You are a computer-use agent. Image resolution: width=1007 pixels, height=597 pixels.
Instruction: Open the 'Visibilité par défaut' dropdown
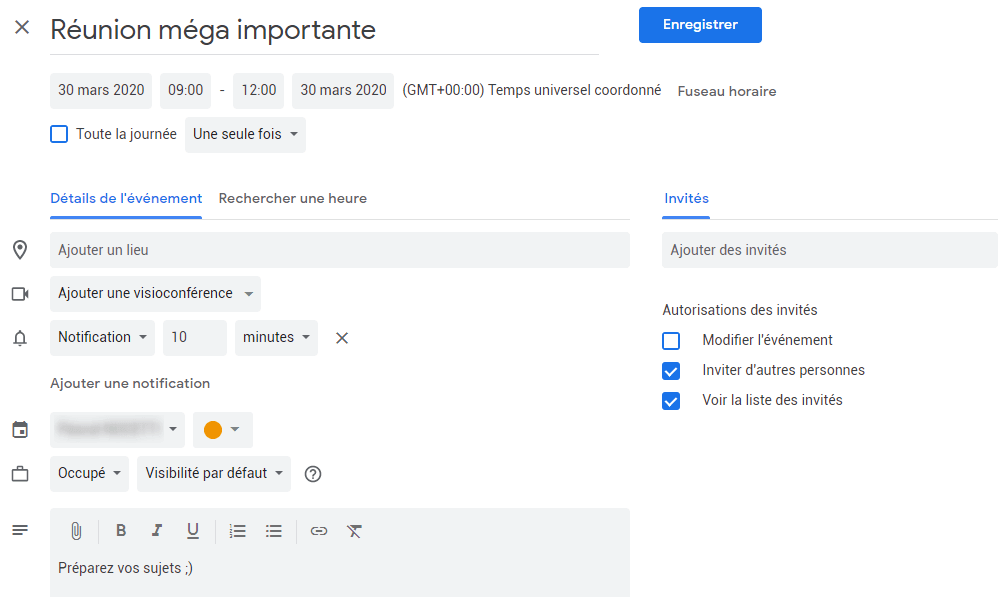coord(214,474)
